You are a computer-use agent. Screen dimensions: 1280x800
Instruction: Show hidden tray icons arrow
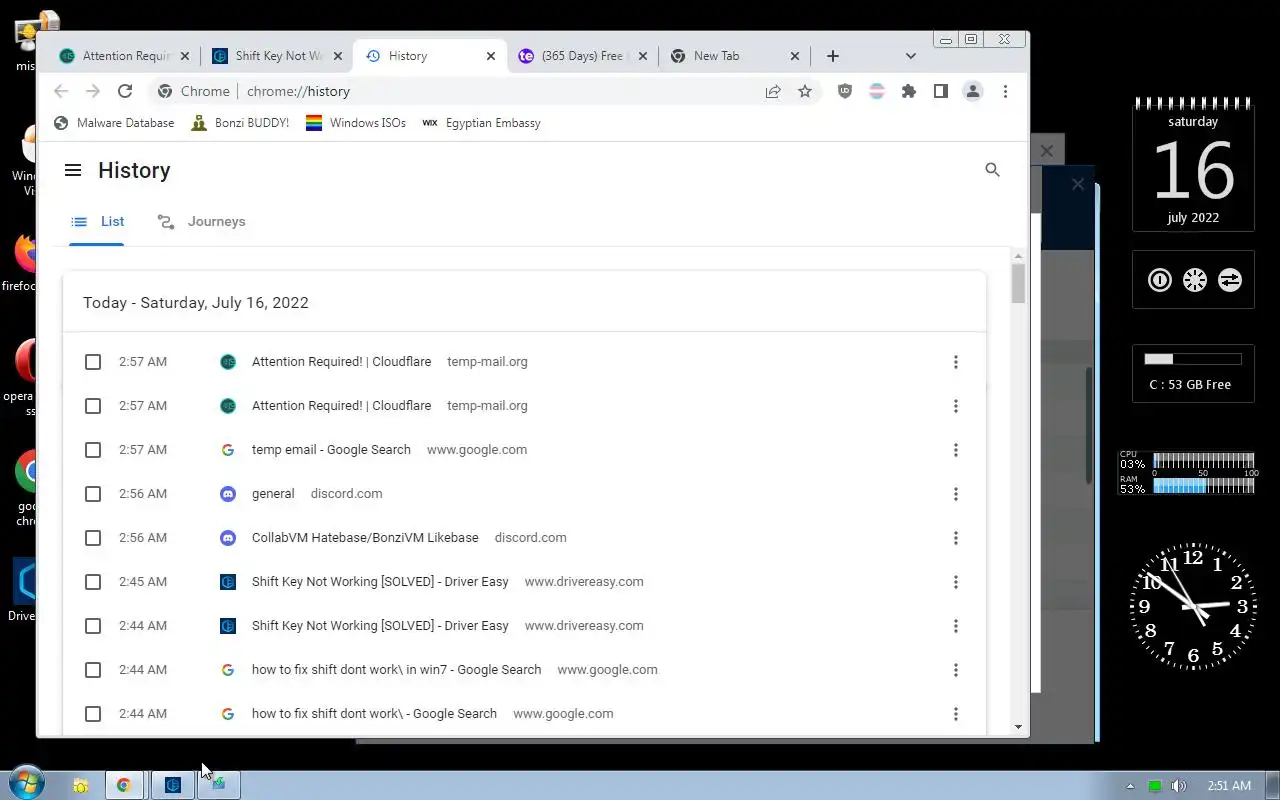click(x=1130, y=786)
